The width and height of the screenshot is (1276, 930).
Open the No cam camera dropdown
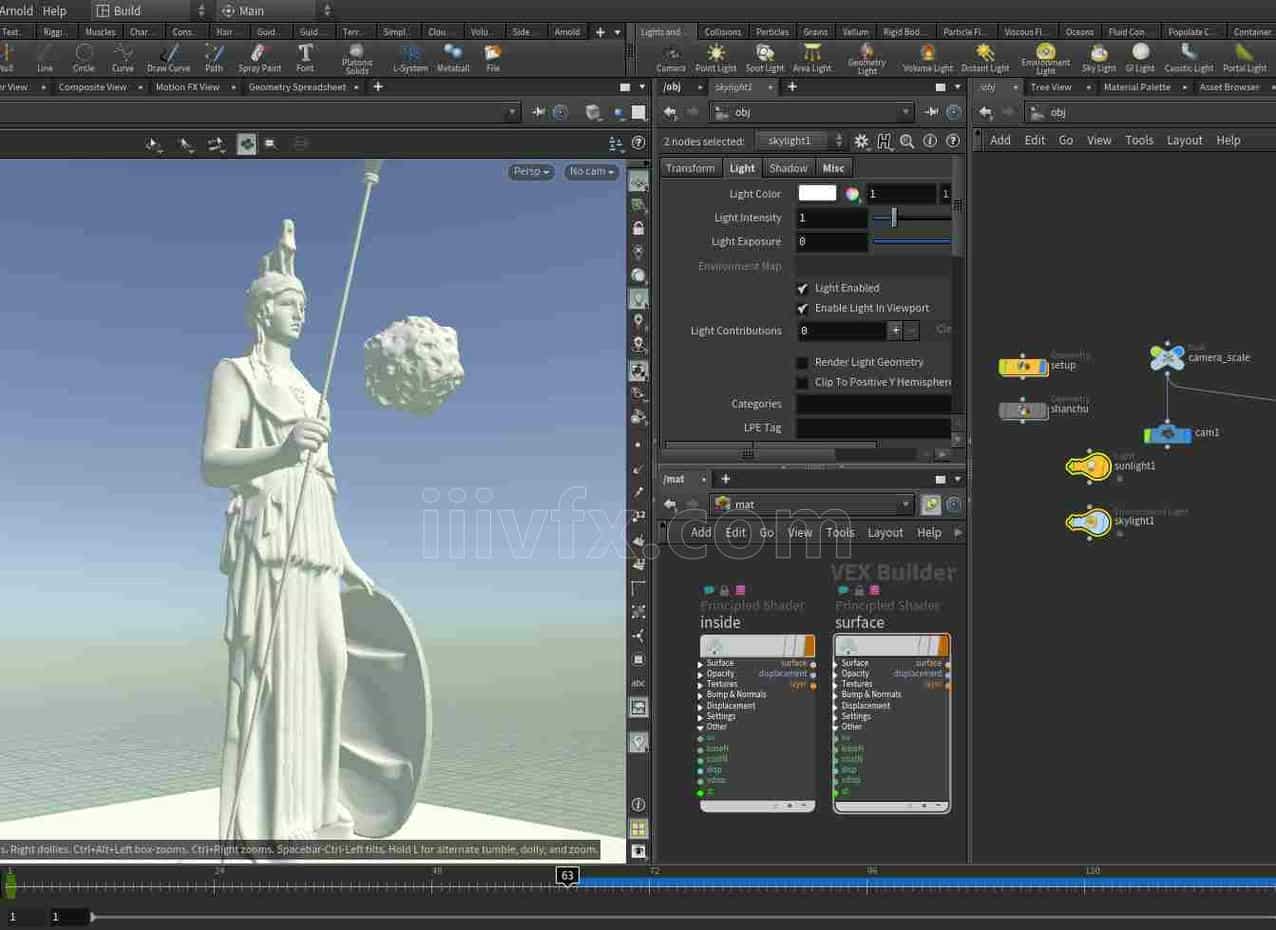pos(592,172)
